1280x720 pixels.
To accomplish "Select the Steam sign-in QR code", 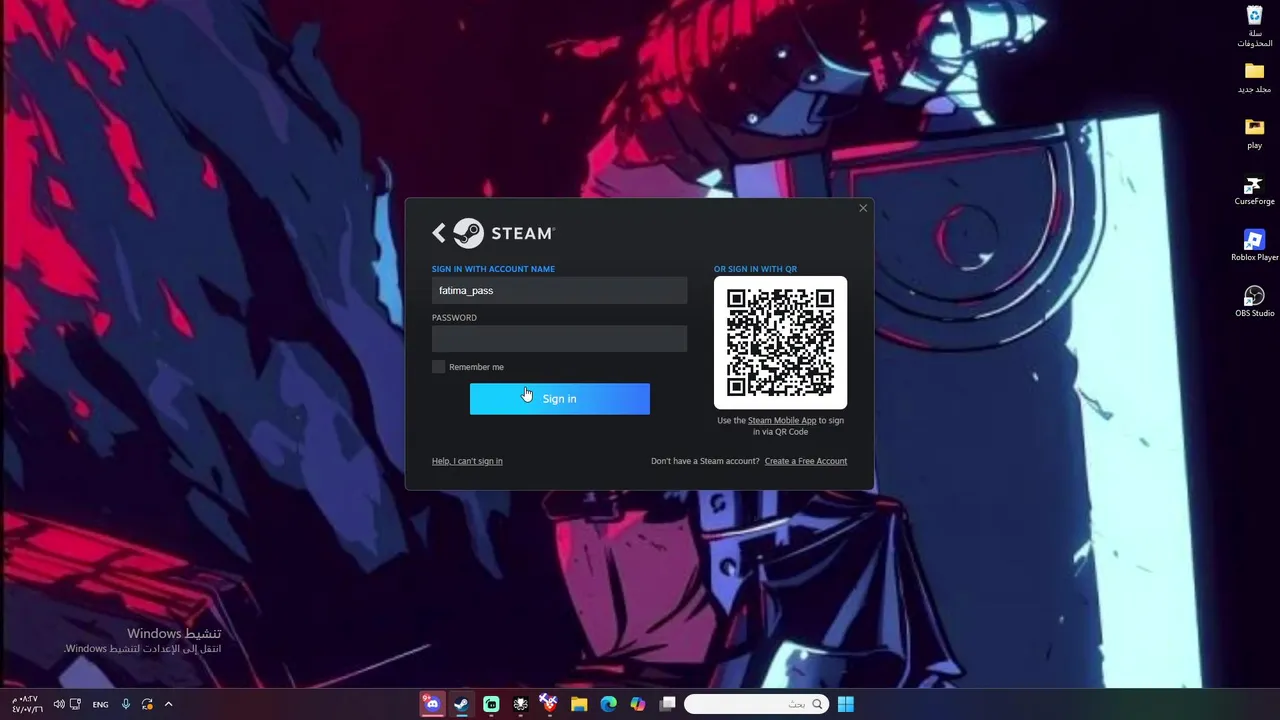I will (780, 343).
